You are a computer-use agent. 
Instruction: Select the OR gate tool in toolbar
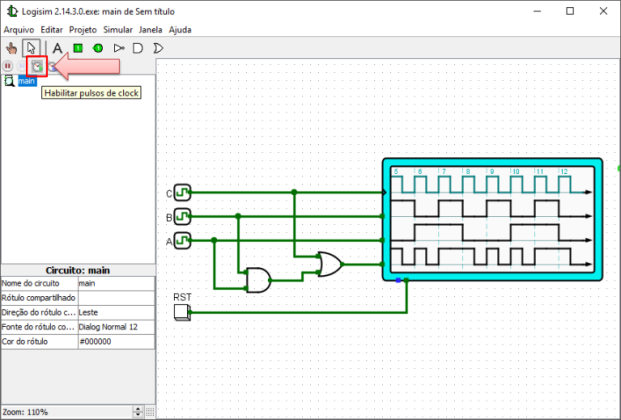(158, 47)
